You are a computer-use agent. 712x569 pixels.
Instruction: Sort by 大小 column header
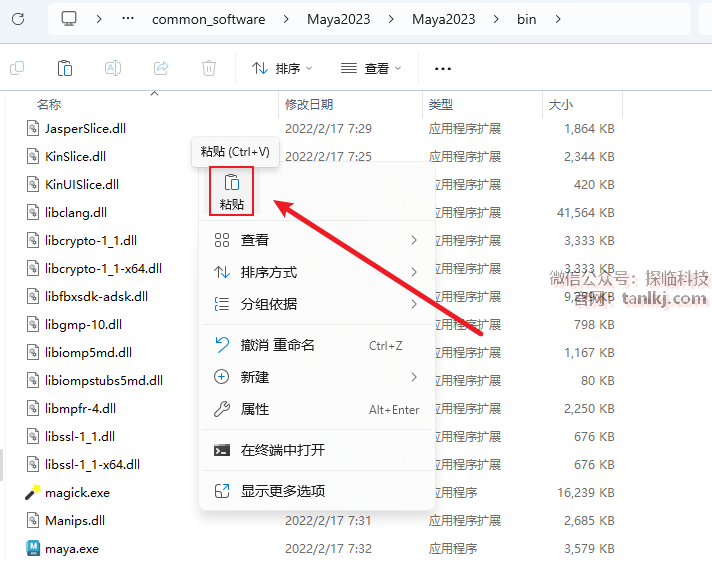point(561,105)
